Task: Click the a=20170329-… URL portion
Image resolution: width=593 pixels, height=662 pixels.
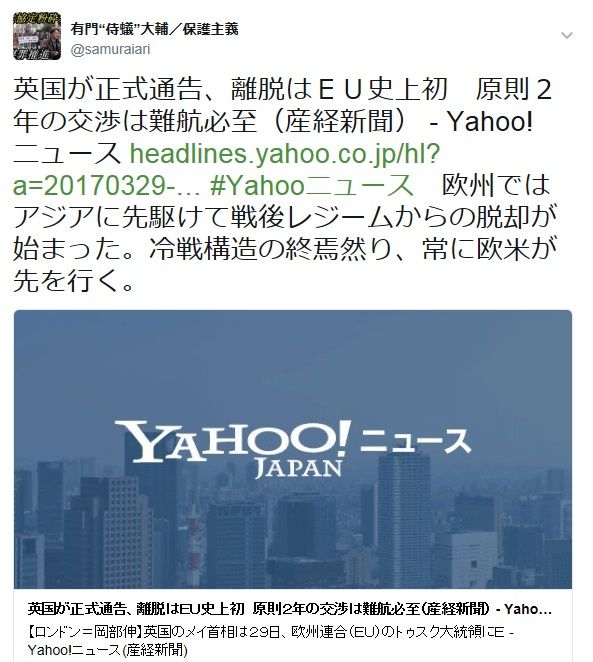Action: 106,186
